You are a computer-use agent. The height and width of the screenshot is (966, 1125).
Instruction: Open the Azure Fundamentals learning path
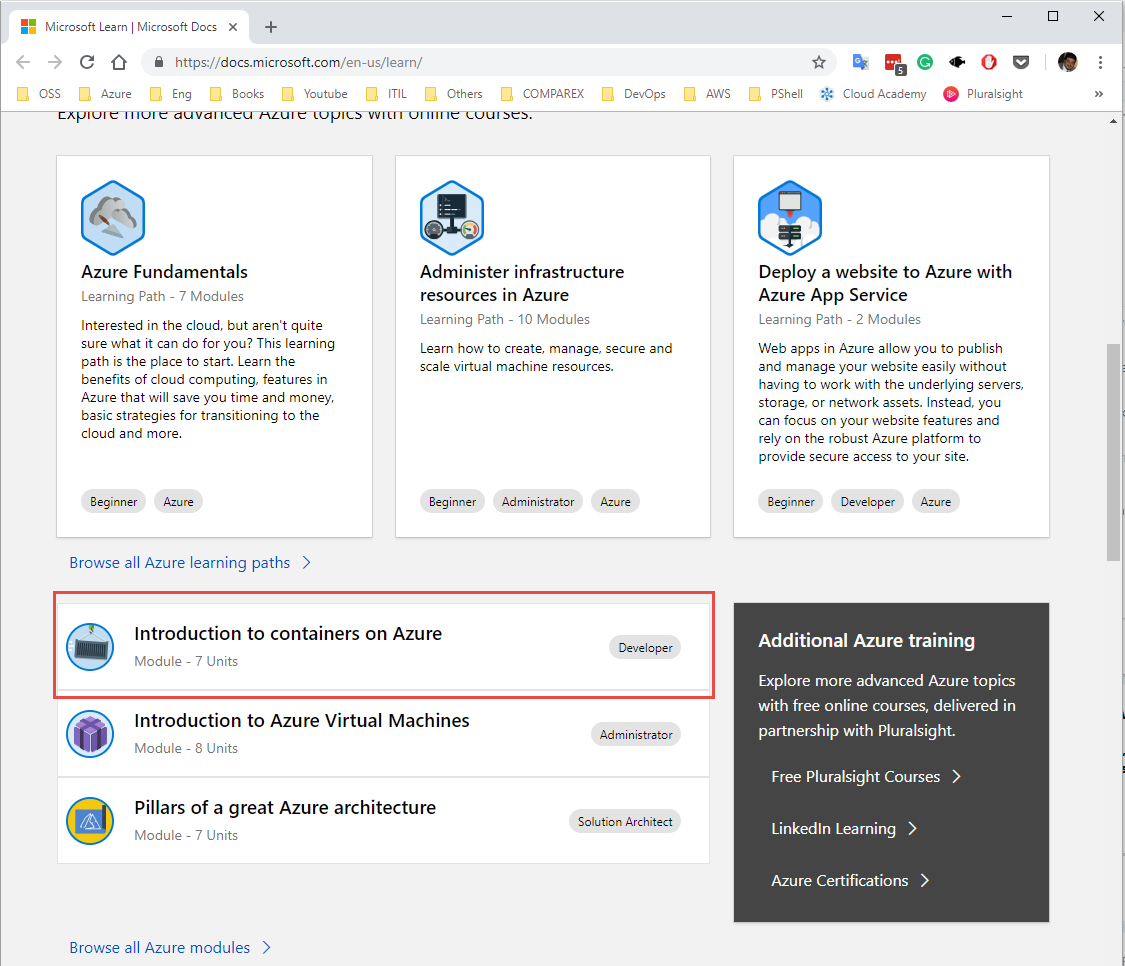click(164, 272)
